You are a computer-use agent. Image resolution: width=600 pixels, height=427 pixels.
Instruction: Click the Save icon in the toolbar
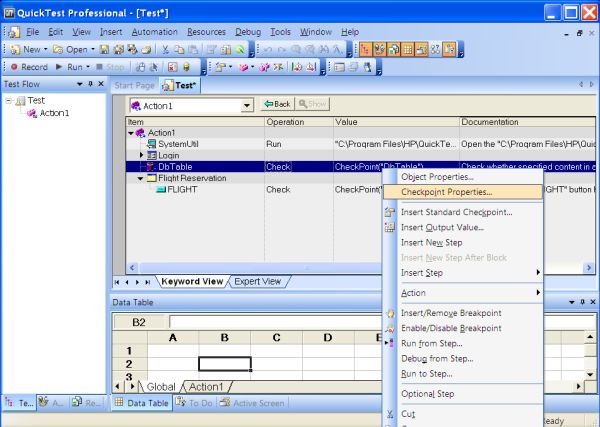104,49
